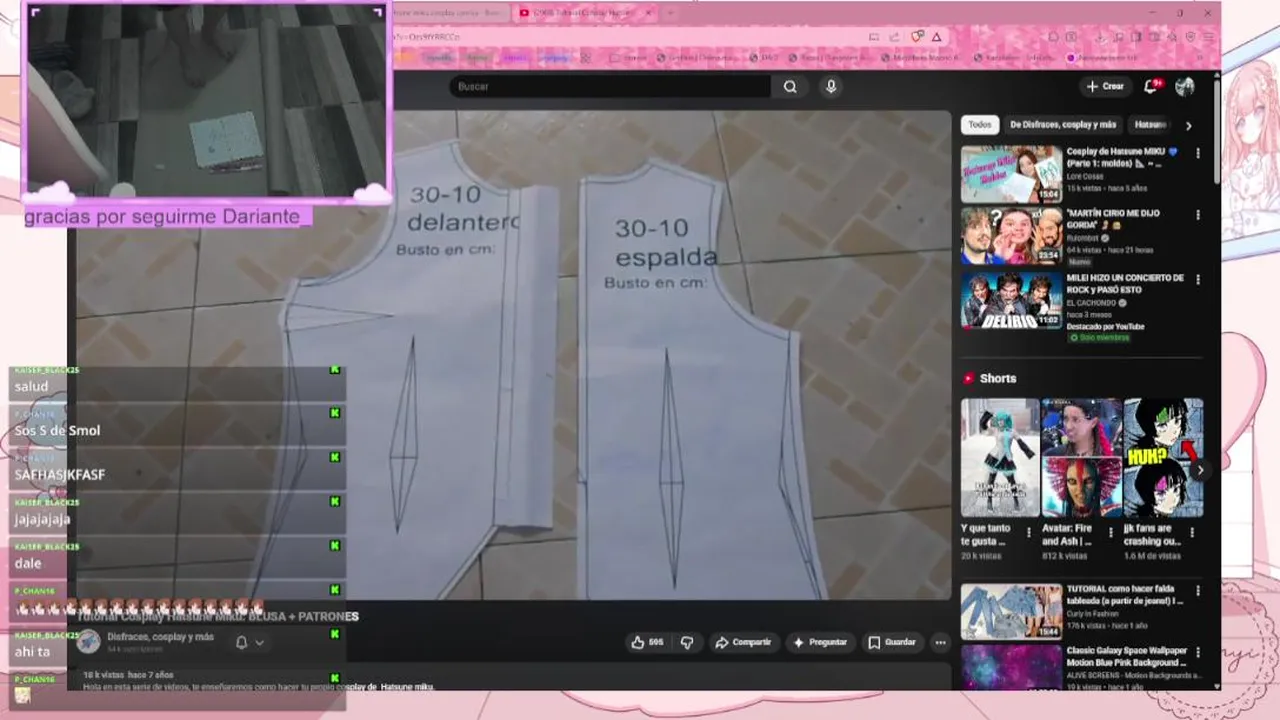Open options for 'Avatar: Fire and Ash' short
The height and width of the screenshot is (720, 1280).
1111,531
